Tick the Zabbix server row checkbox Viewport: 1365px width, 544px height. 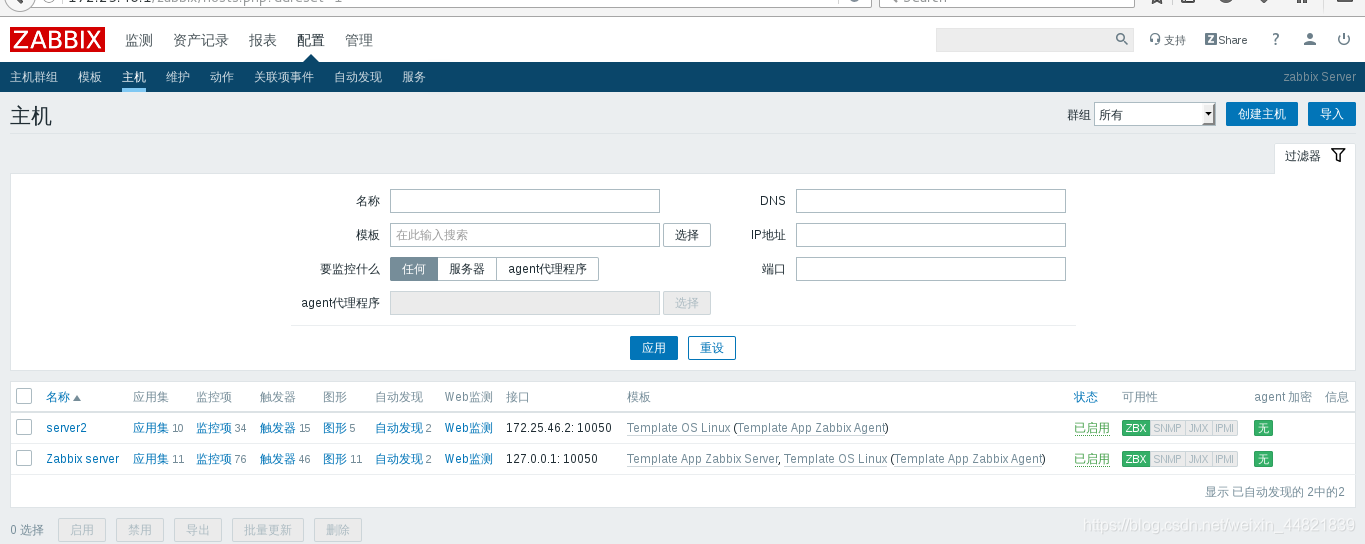24,458
